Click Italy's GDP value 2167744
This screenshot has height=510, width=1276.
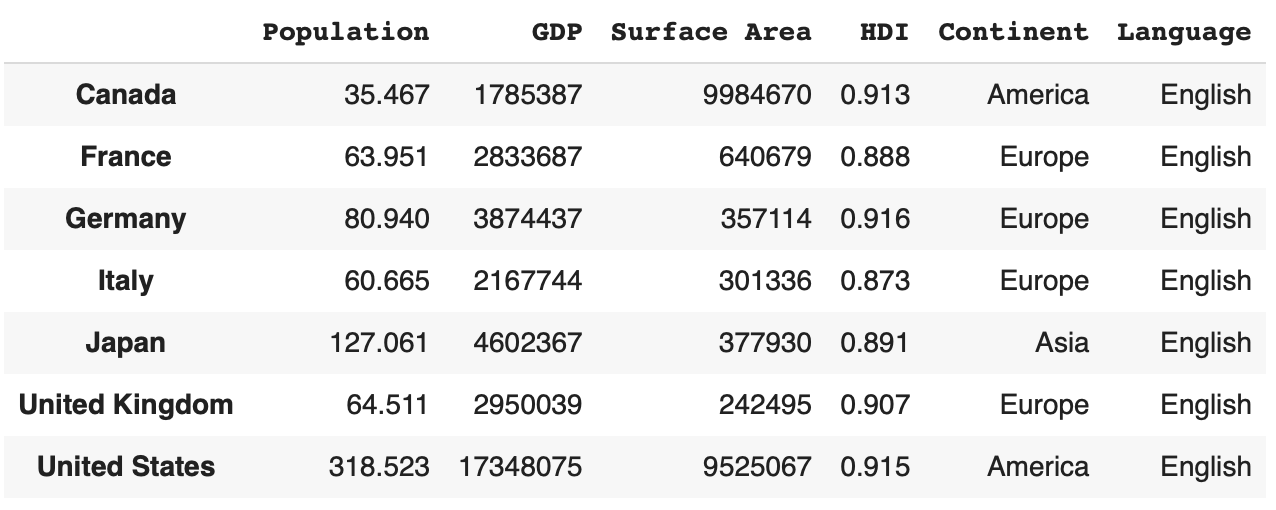[527, 281]
